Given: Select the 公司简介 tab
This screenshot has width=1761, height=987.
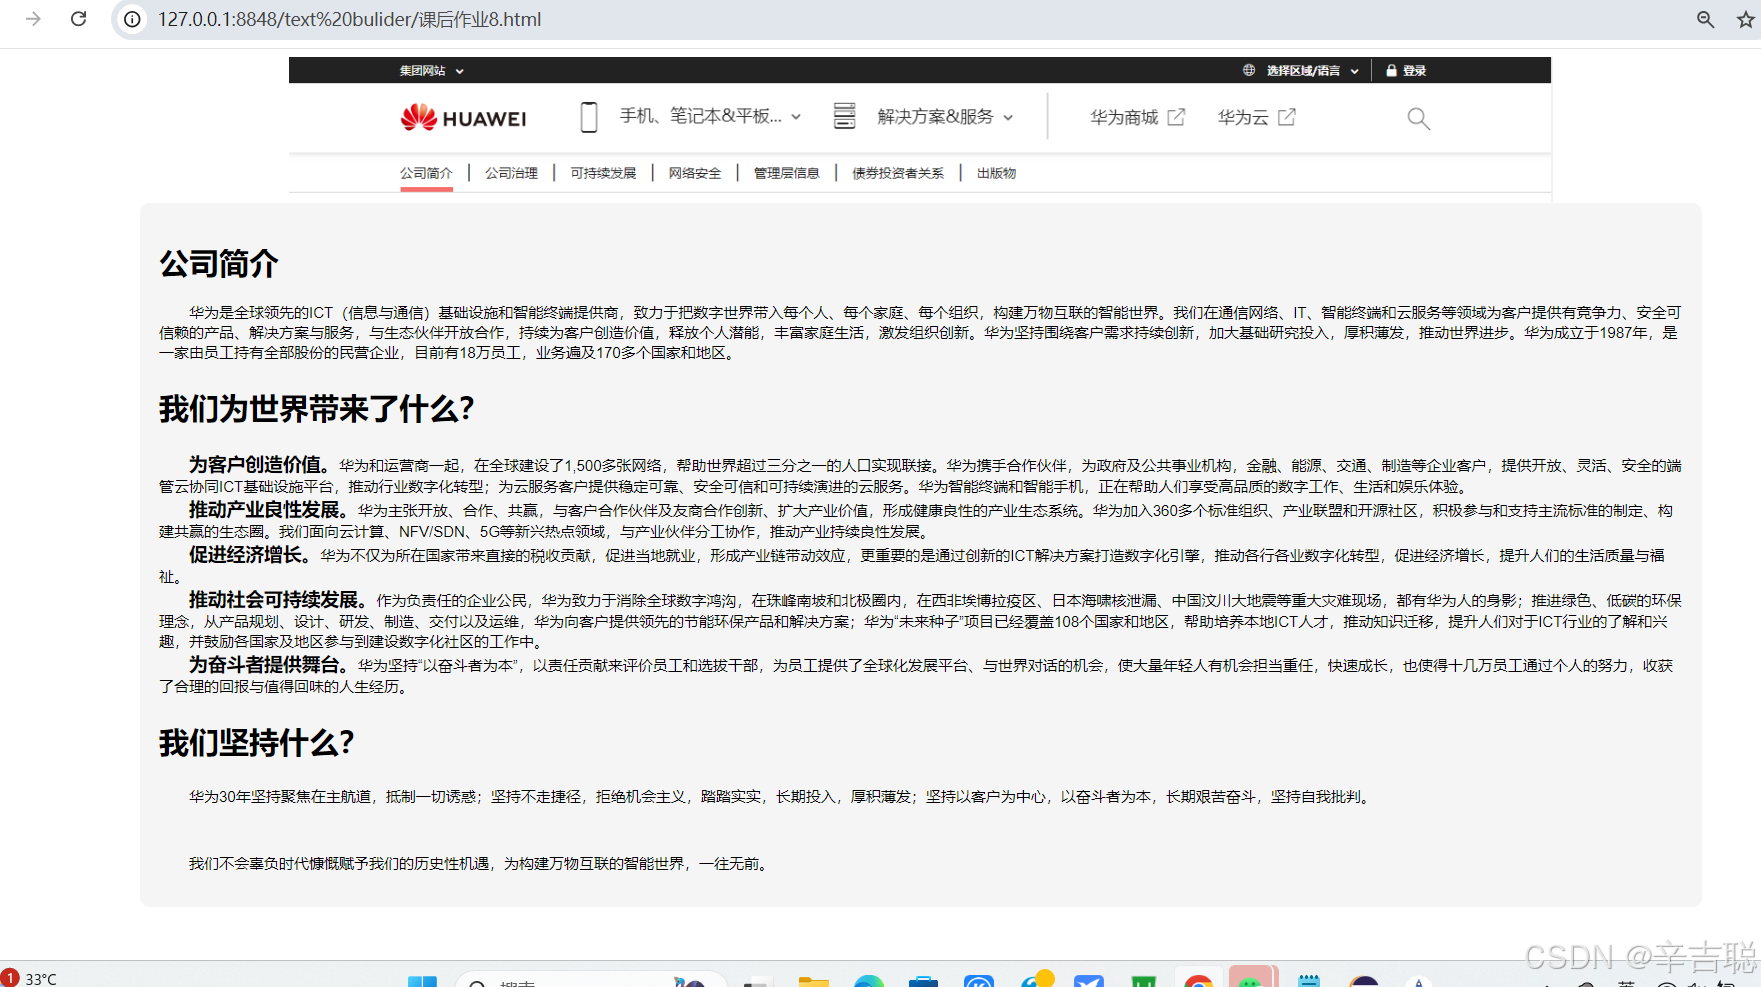Looking at the screenshot, I should [426, 173].
